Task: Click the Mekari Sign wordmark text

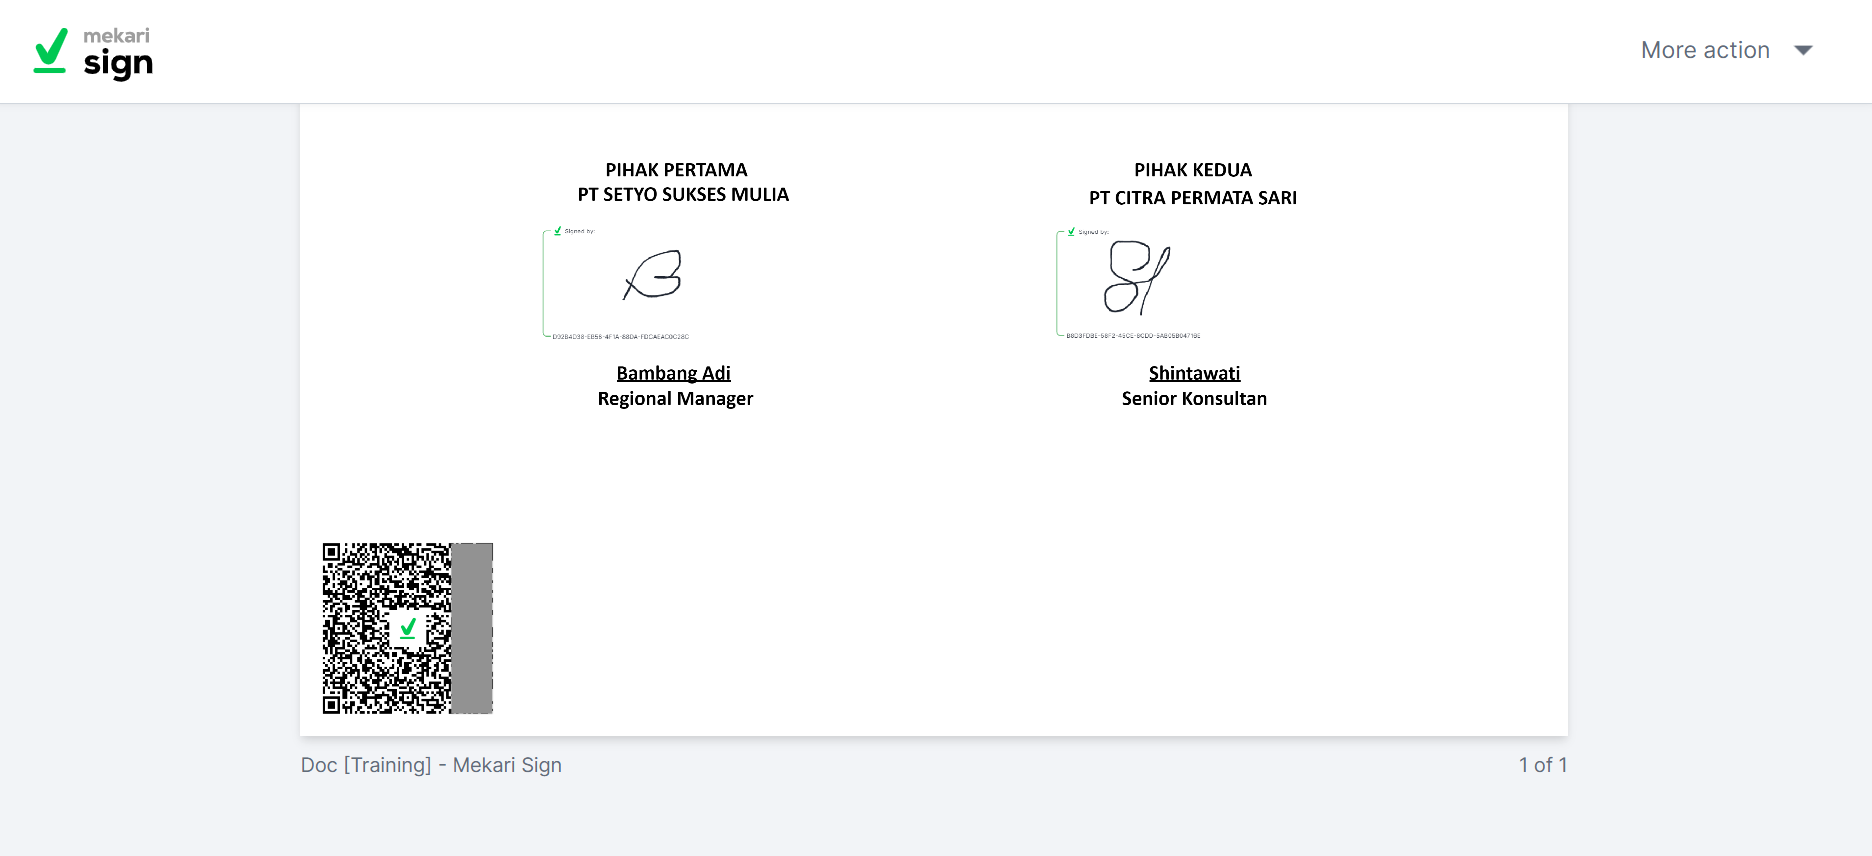Action: (118, 53)
